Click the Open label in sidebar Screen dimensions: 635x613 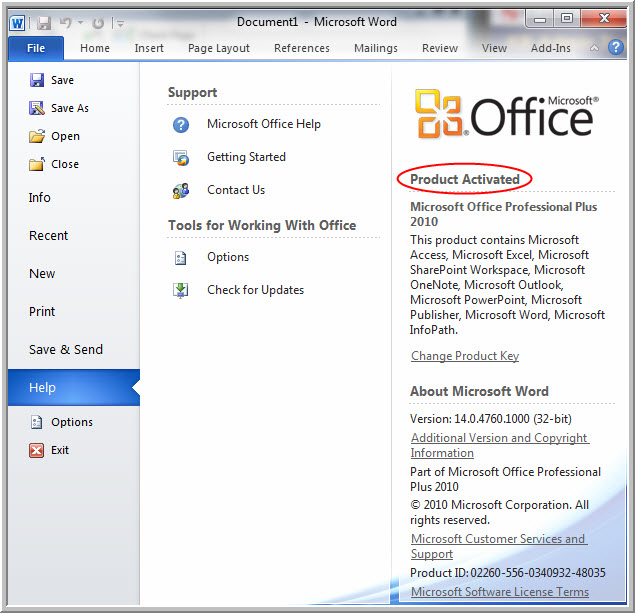pos(65,136)
